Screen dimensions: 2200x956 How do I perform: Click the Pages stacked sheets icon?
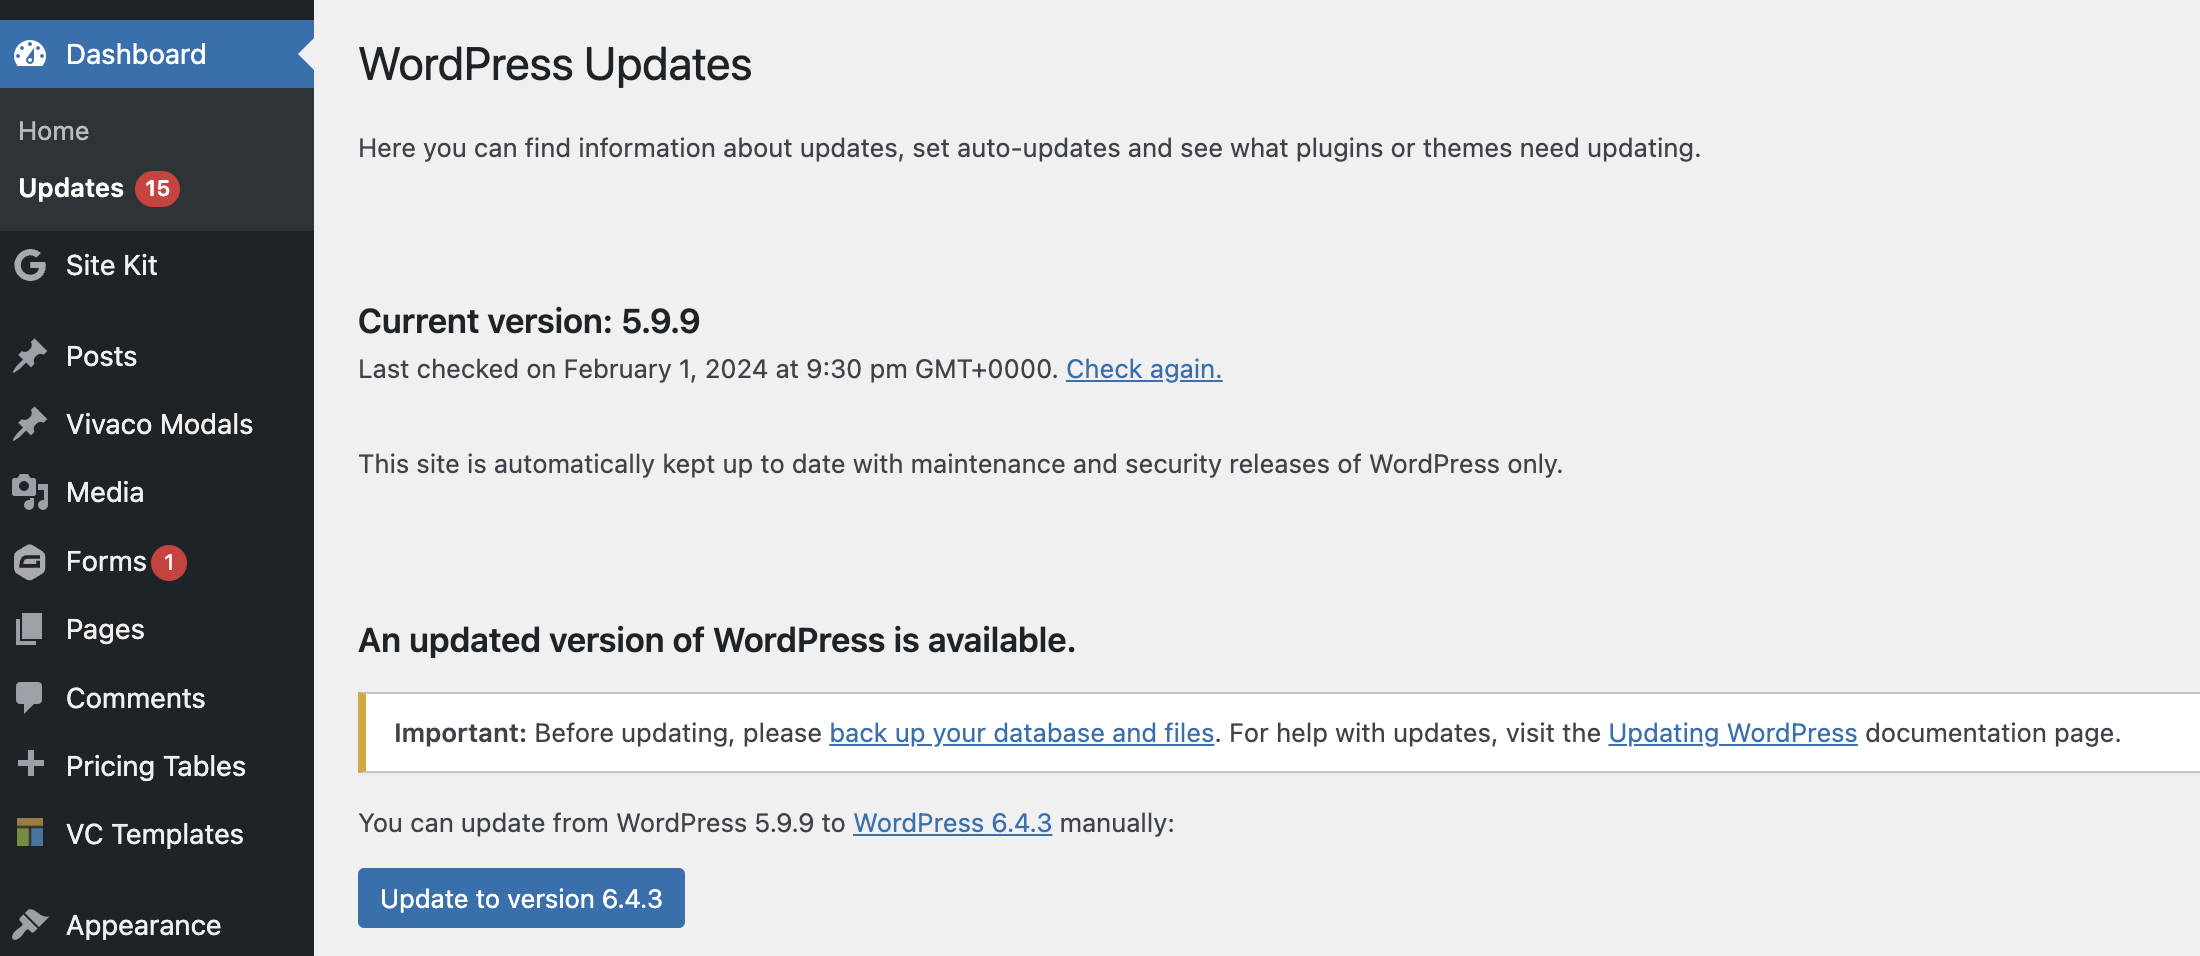30,629
